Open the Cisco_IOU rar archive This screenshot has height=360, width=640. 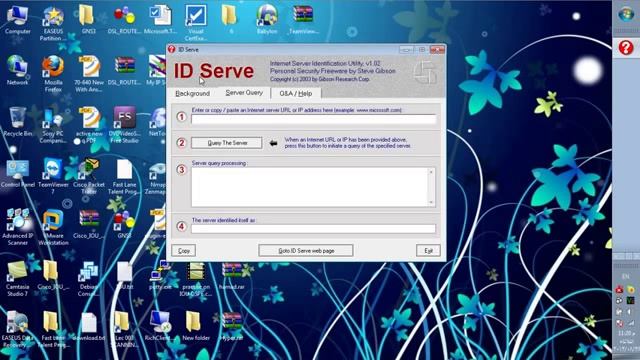coord(88,224)
